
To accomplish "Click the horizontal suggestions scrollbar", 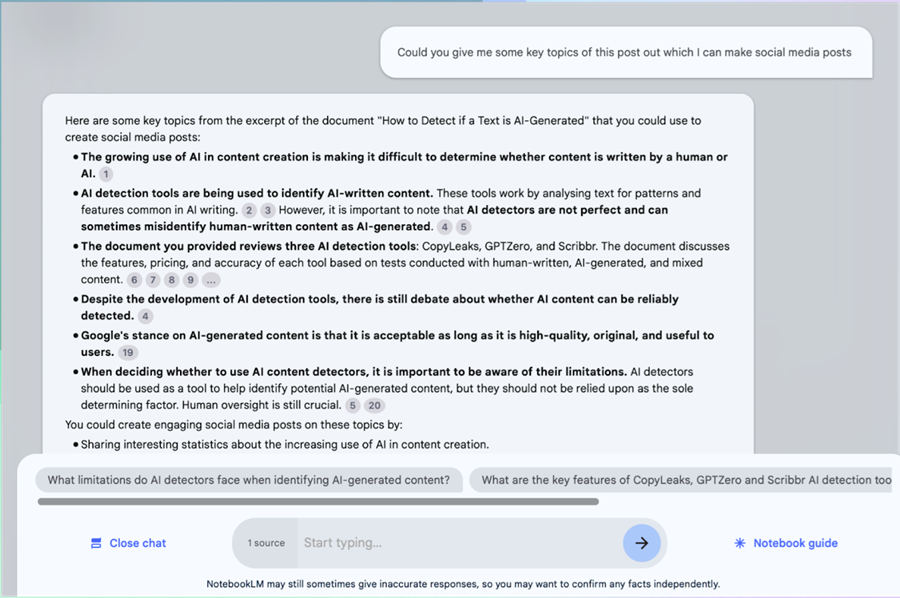I will coord(318,502).
